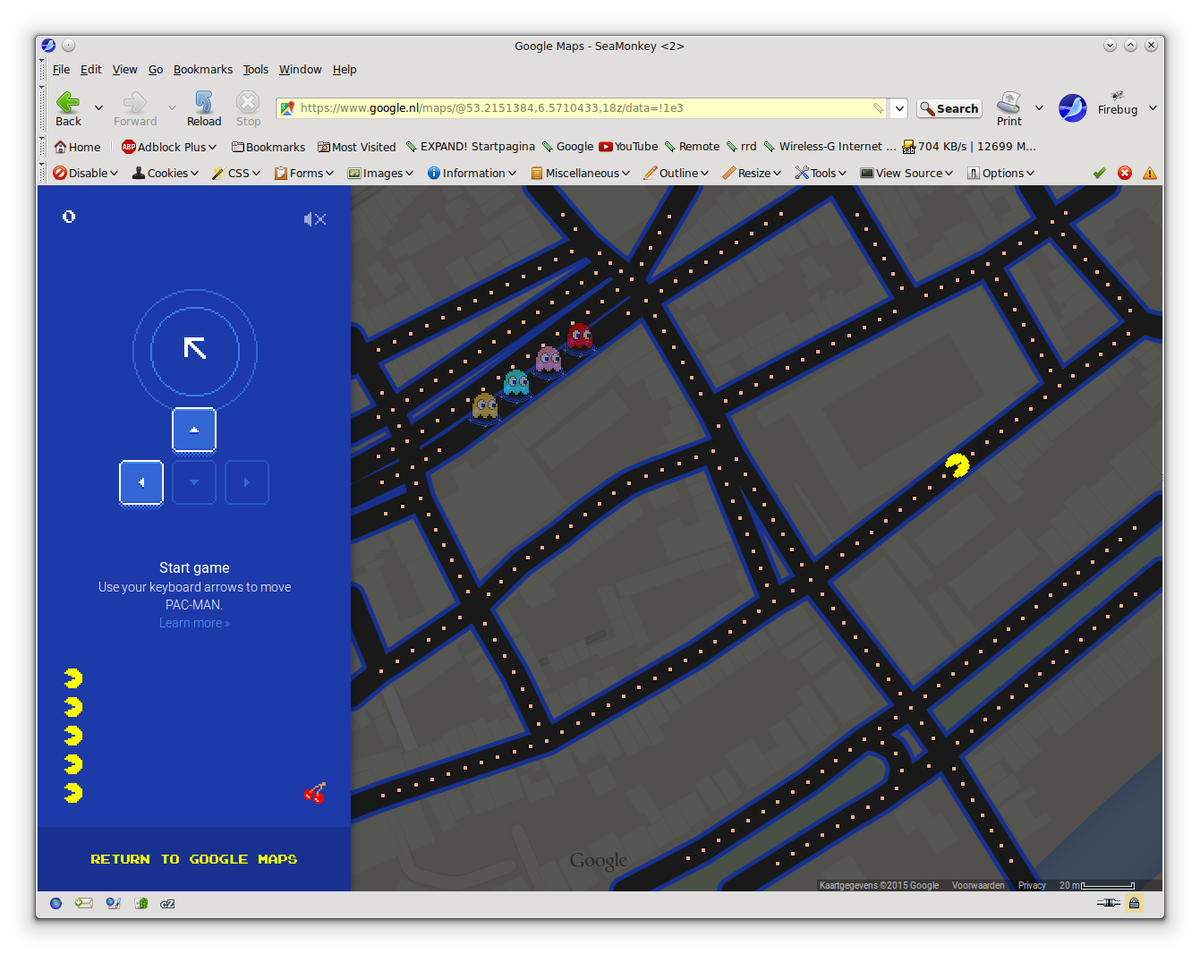
Task: Open the File menu
Action: pyautogui.click(x=61, y=70)
